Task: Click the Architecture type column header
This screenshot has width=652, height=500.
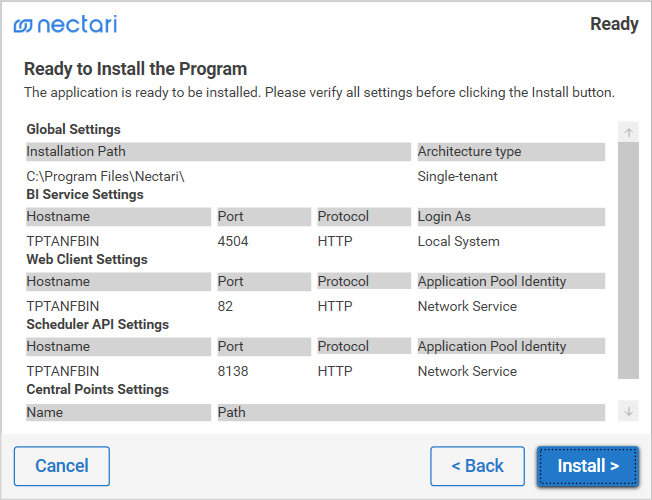Action: (x=511, y=152)
